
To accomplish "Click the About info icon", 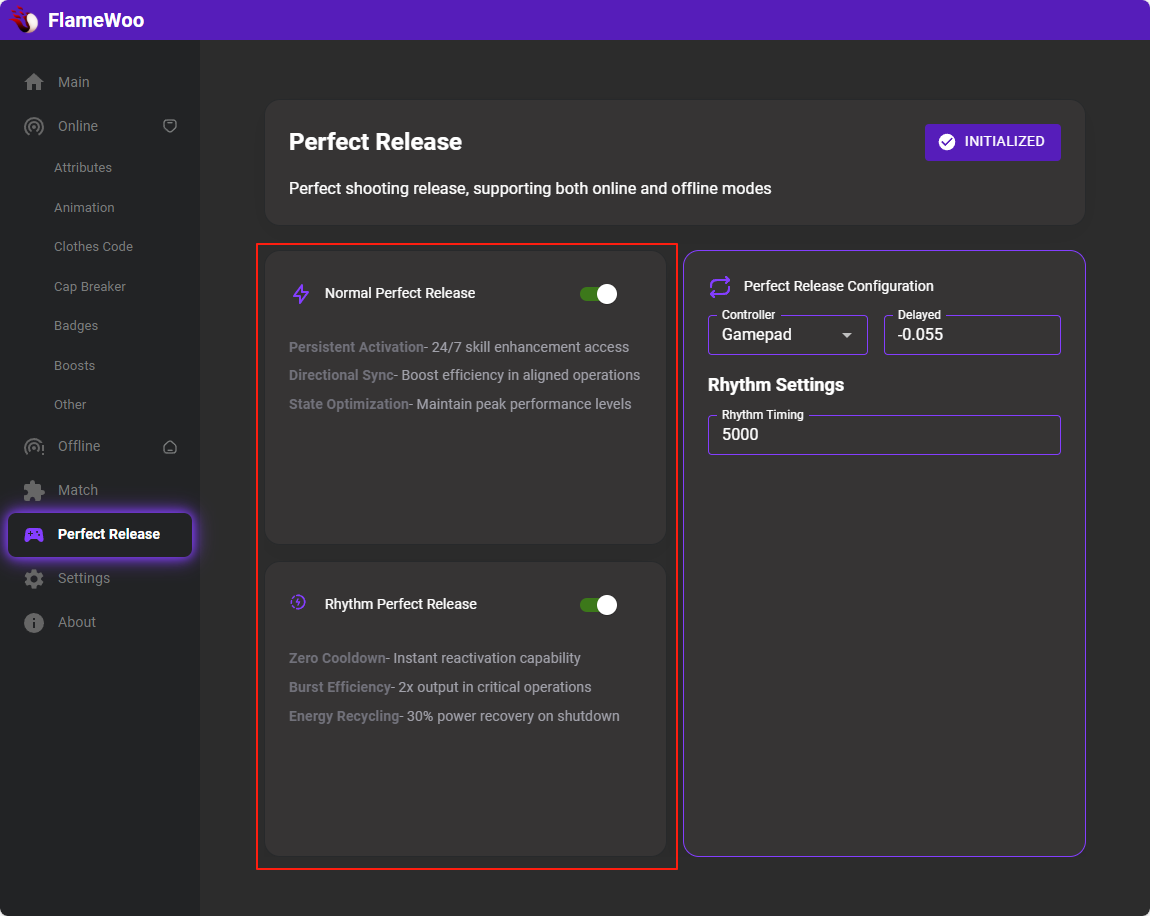I will click(34, 623).
